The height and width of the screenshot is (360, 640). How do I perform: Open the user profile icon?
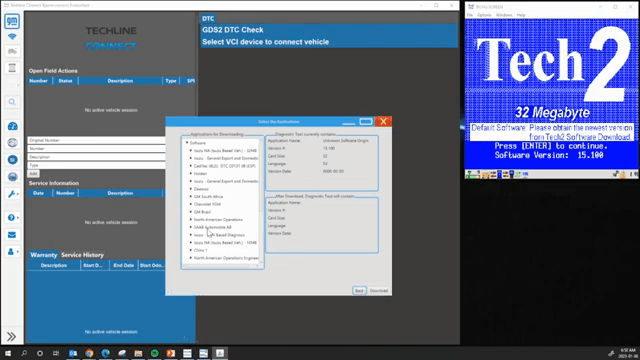(x=11, y=252)
